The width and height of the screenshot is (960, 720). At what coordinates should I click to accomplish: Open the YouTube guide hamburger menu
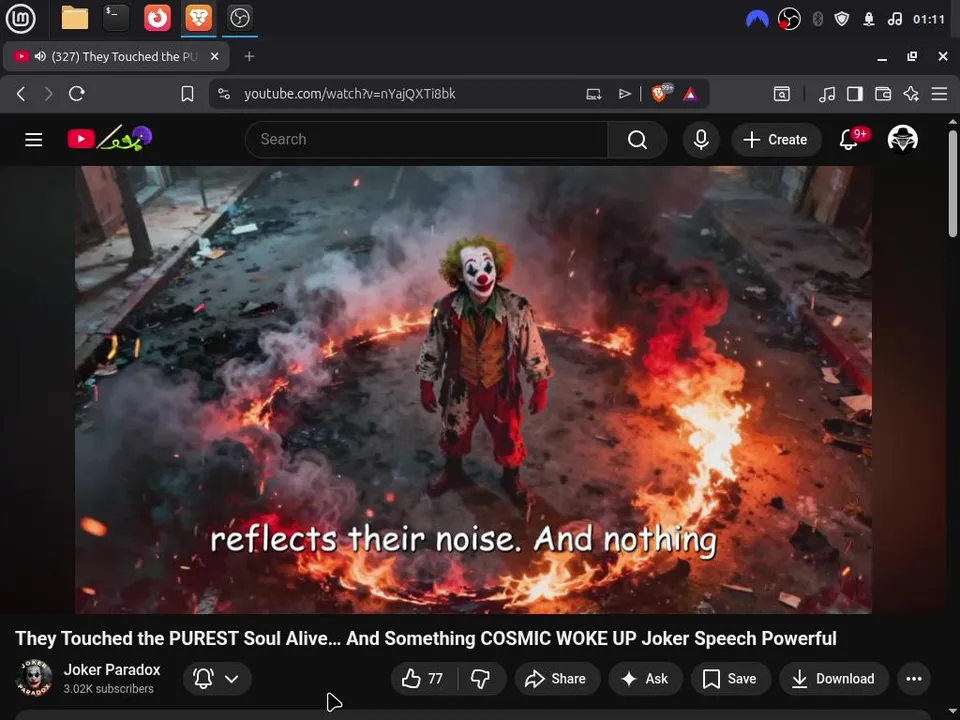coord(34,140)
